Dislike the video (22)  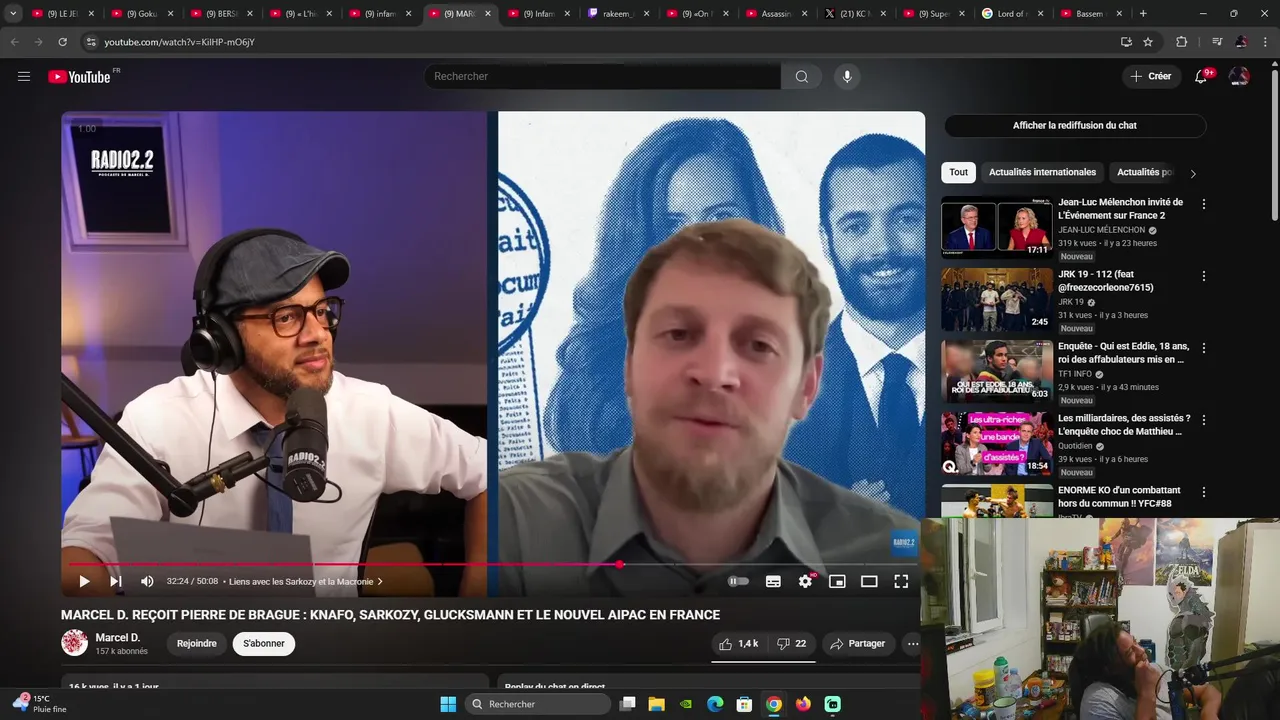click(x=791, y=644)
